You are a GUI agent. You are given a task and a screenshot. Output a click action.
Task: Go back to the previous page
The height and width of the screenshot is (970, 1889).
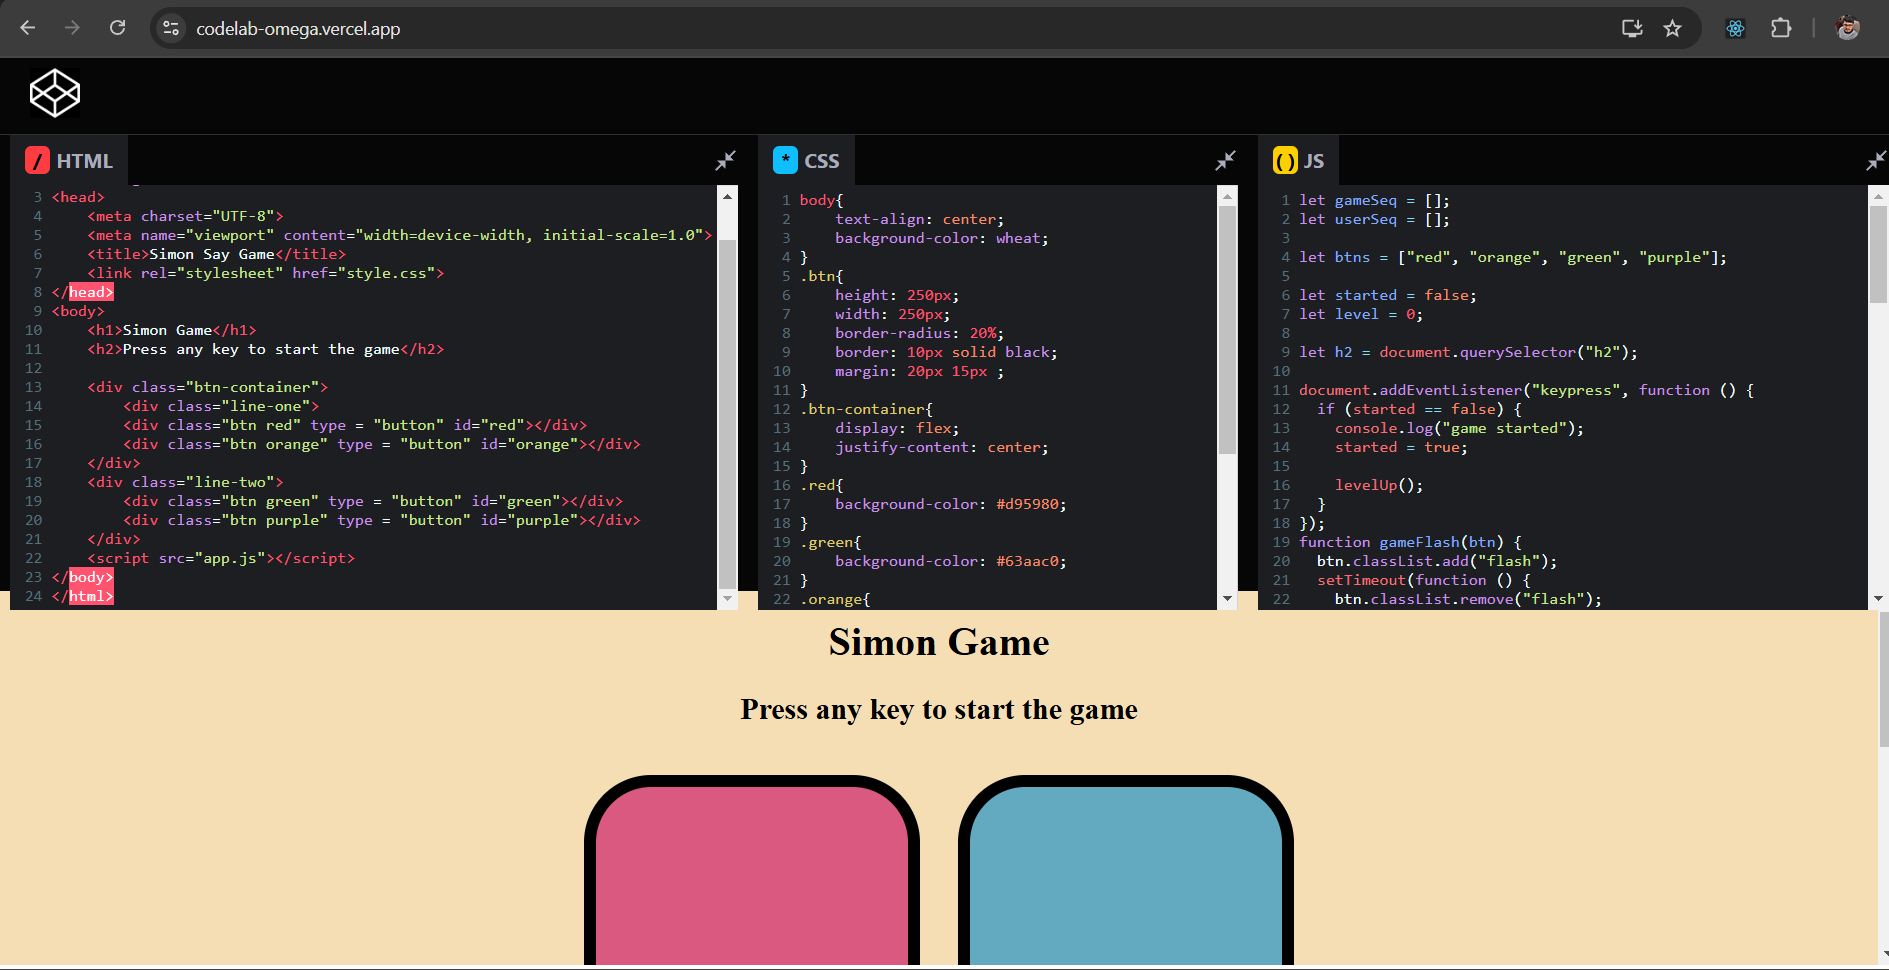pos(28,28)
